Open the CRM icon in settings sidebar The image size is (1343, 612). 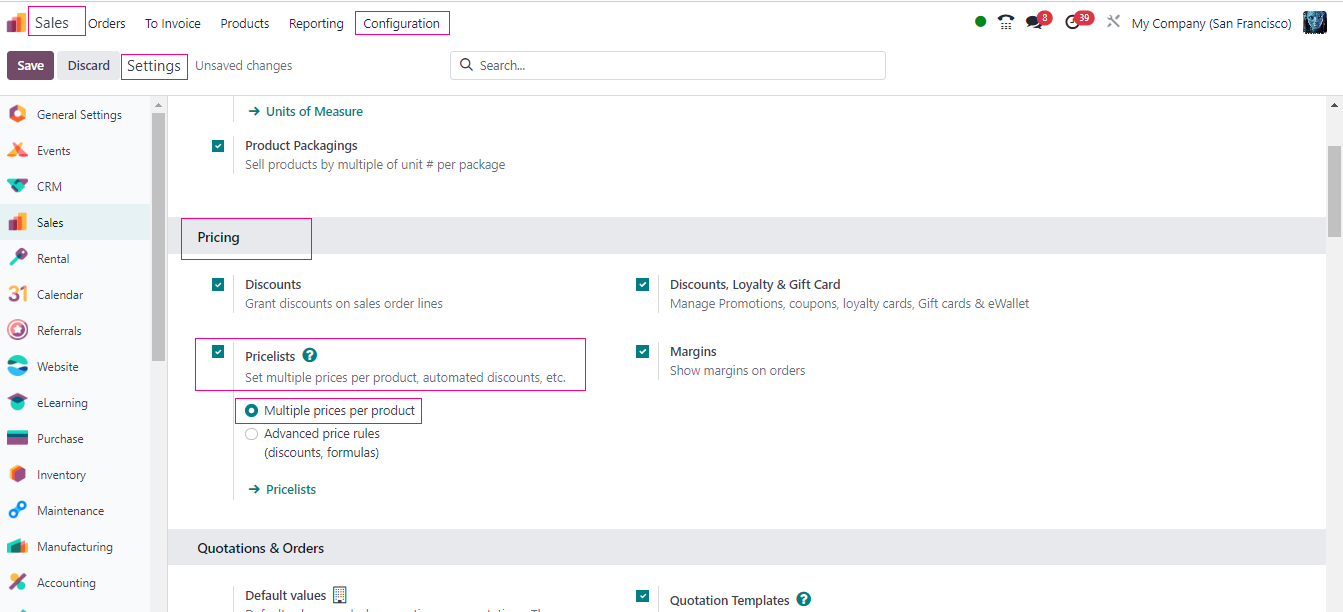17,187
